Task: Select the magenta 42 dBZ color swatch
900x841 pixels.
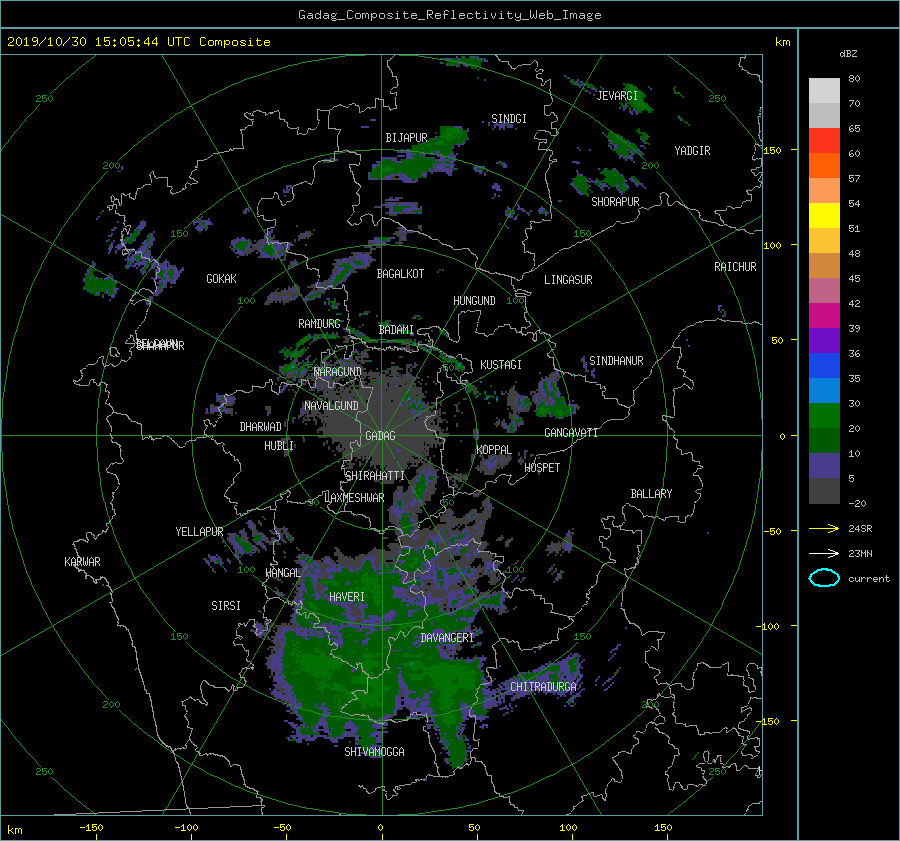Action: 824,315
